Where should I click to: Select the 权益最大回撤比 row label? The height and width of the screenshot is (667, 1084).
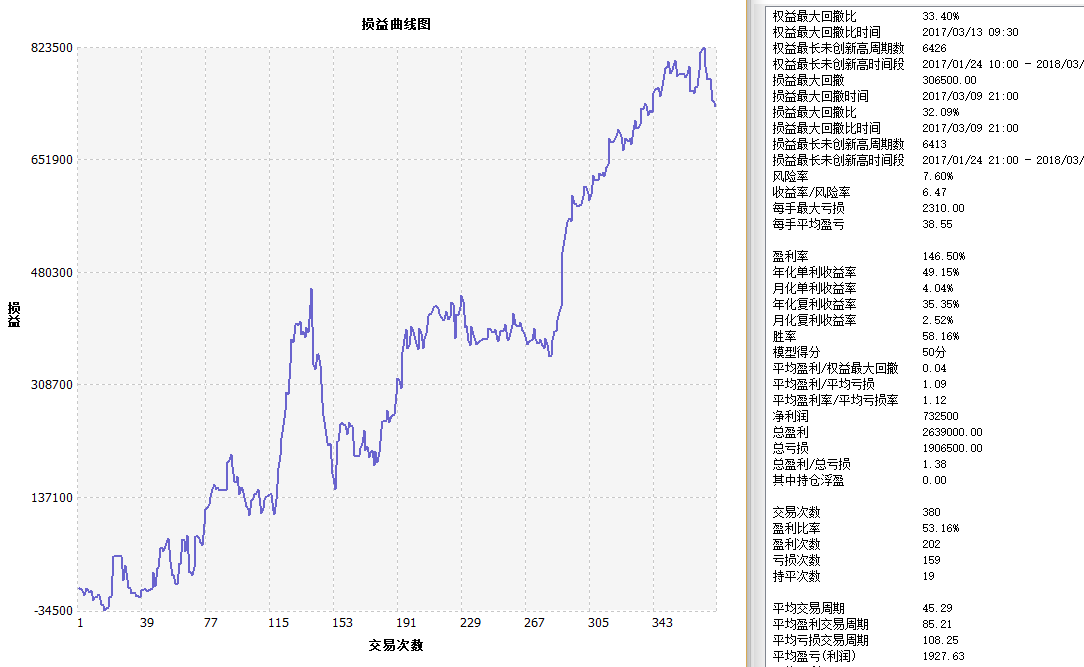tap(814, 16)
